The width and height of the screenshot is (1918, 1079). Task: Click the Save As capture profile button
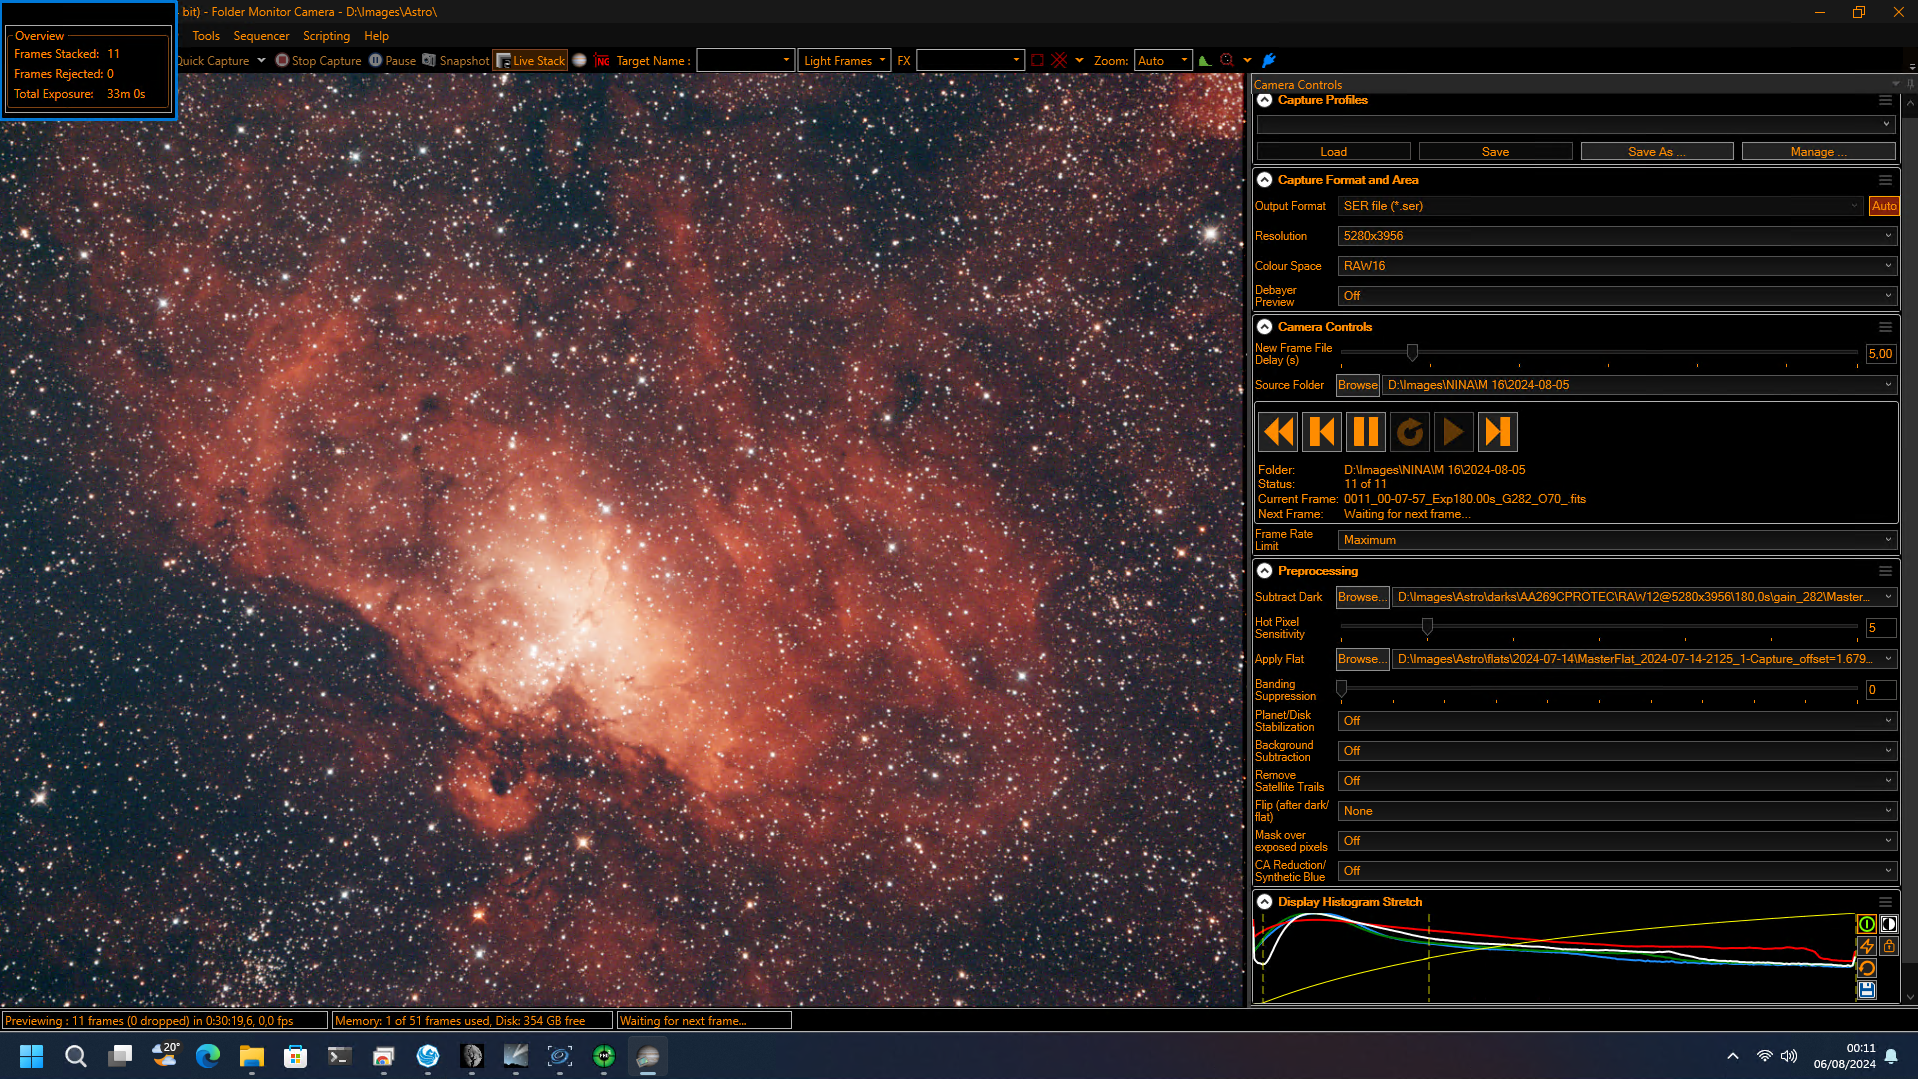[x=1657, y=152]
